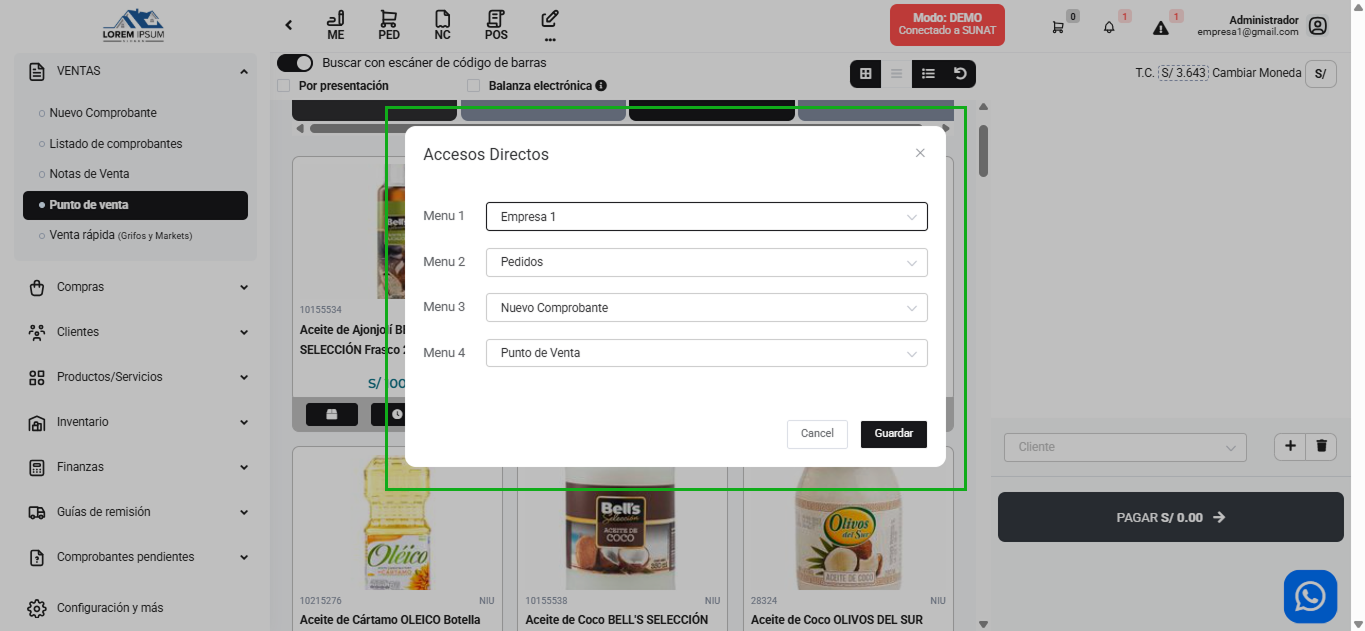
Task: Open the Menu 3 Nuevo Comprobante dropdown
Action: point(706,307)
